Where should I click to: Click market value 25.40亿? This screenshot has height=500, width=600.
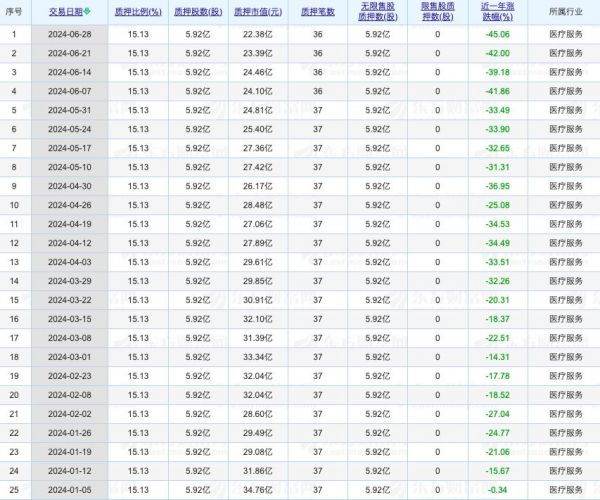point(258,129)
